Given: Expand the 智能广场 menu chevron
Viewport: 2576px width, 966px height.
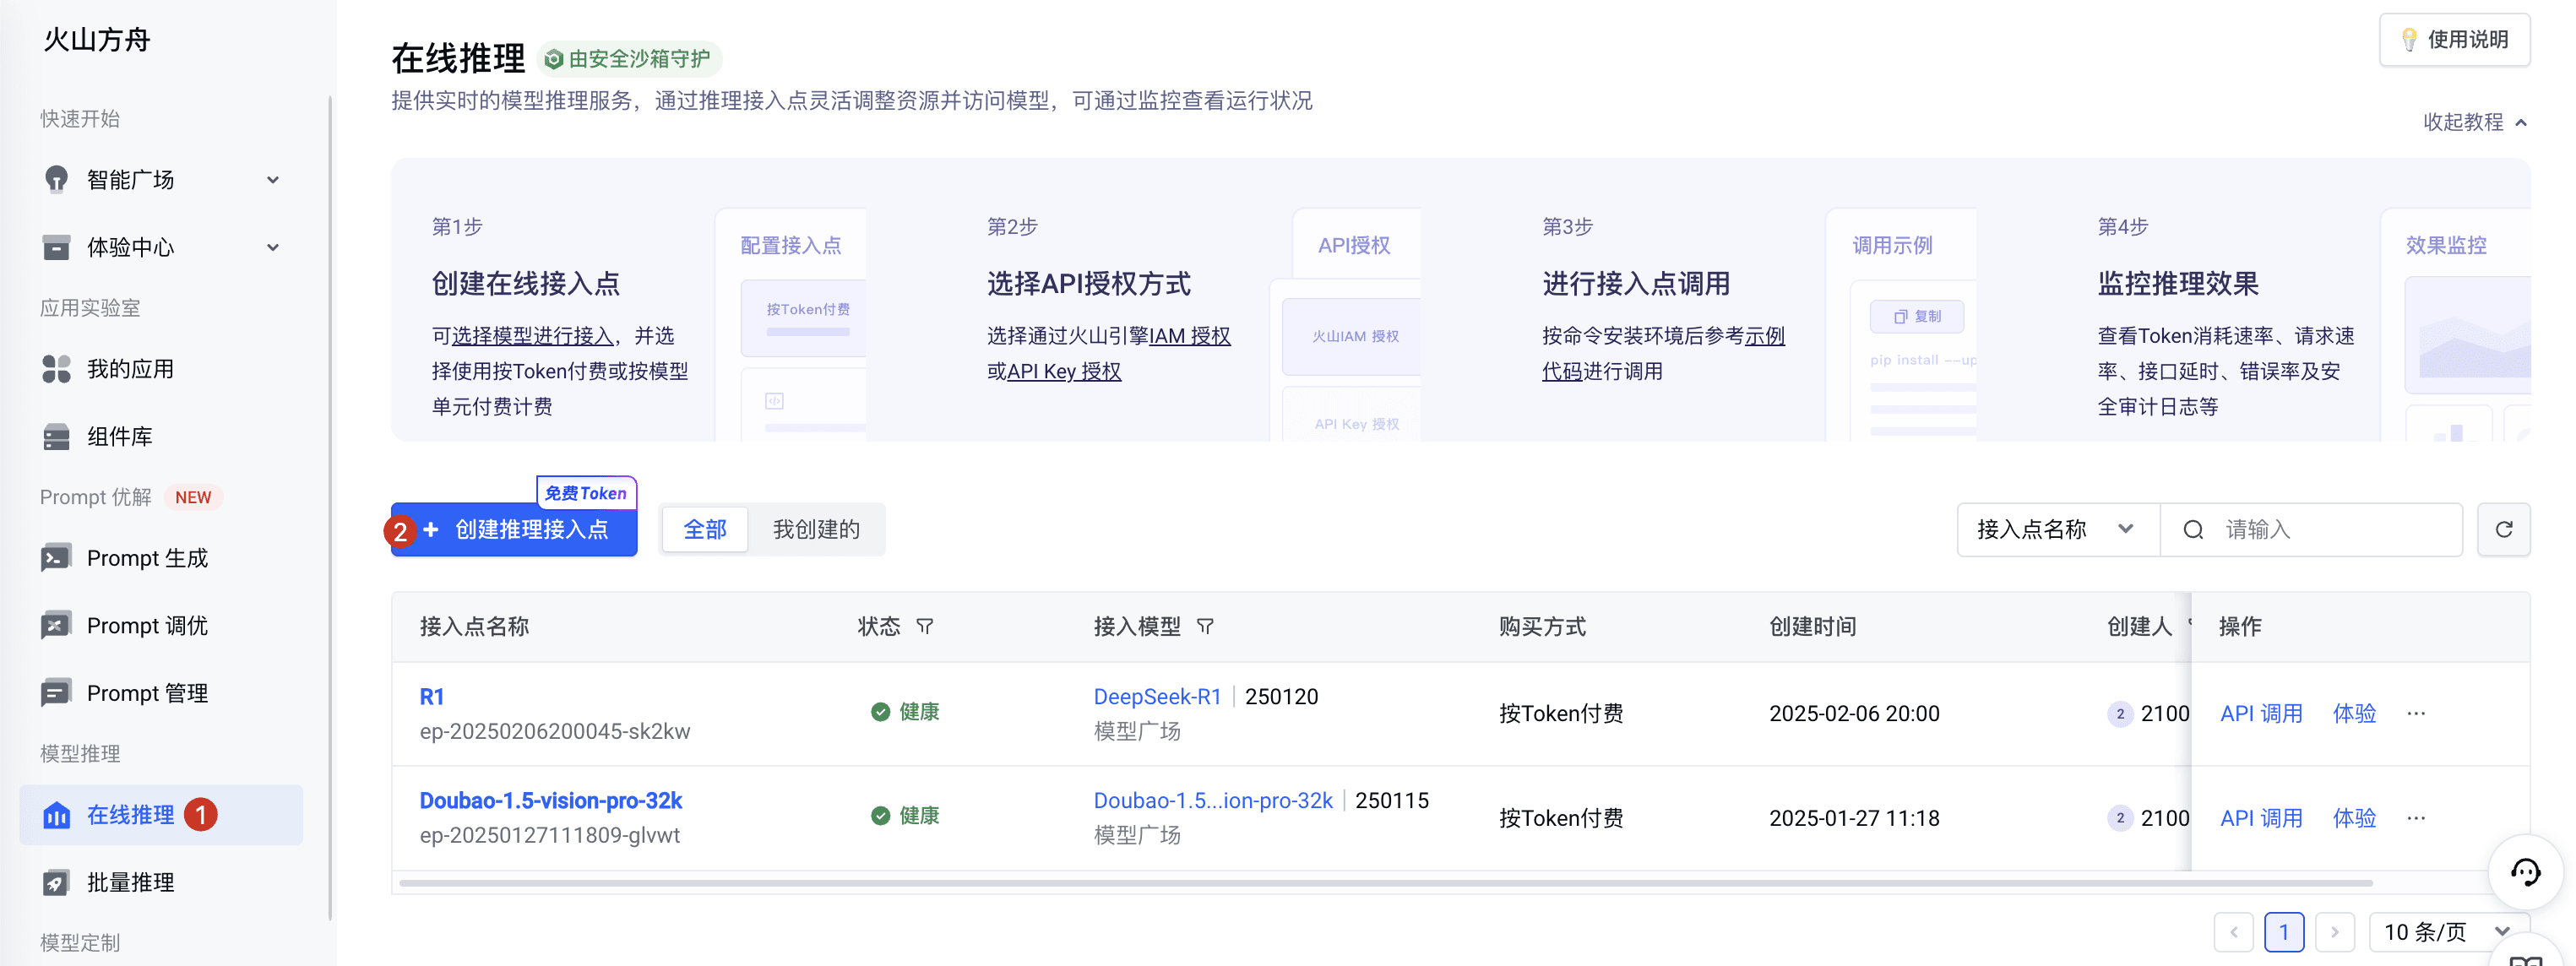Looking at the screenshot, I should pos(273,180).
